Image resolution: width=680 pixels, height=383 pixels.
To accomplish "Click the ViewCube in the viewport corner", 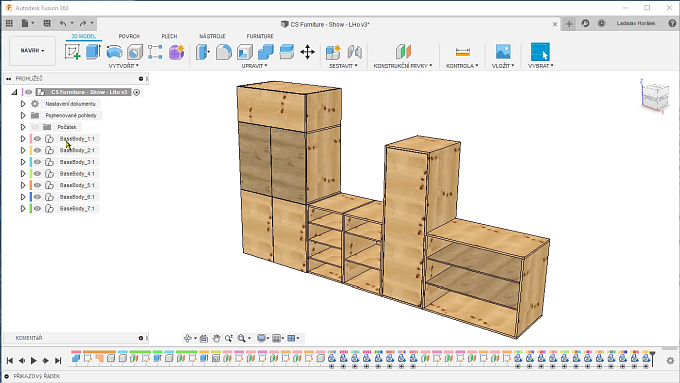I will 654,96.
